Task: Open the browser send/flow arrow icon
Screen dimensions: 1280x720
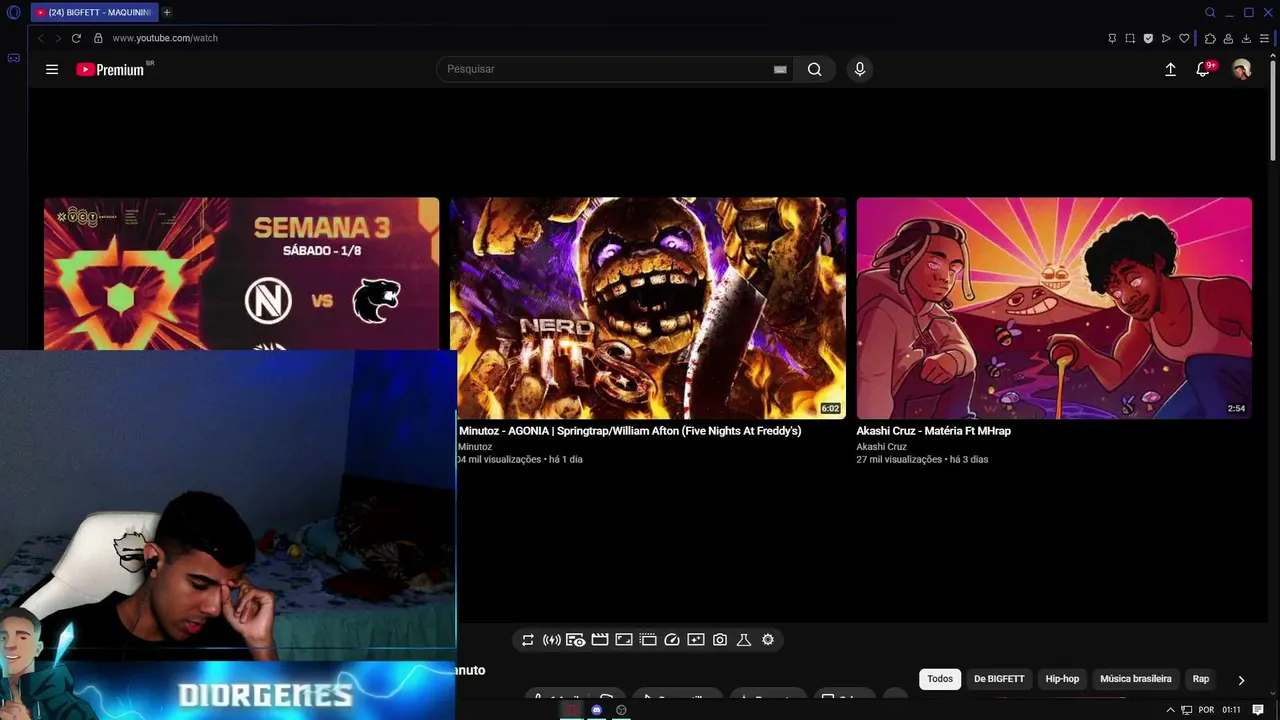Action: pyautogui.click(x=1166, y=38)
